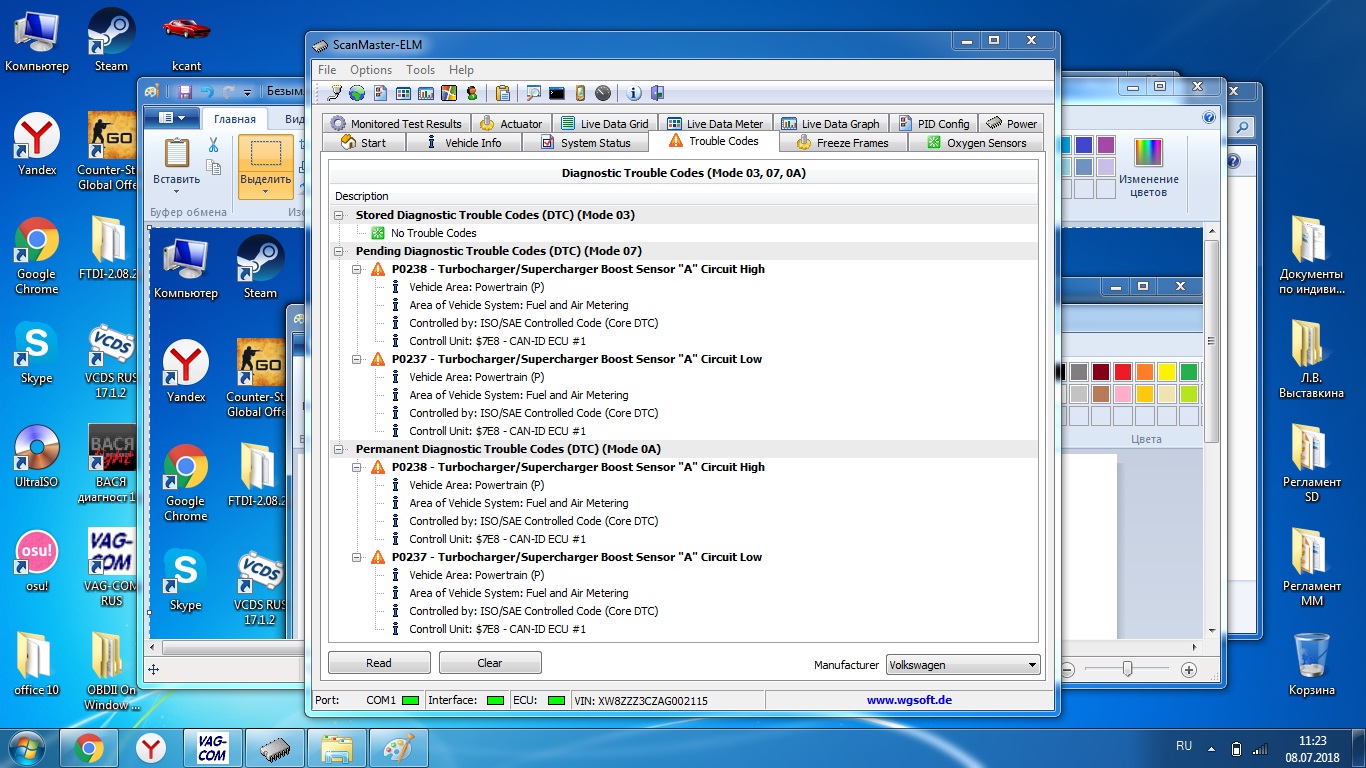The image size is (1366, 768).
Task: Click the Paint zoom slider handle
Action: (1127, 669)
